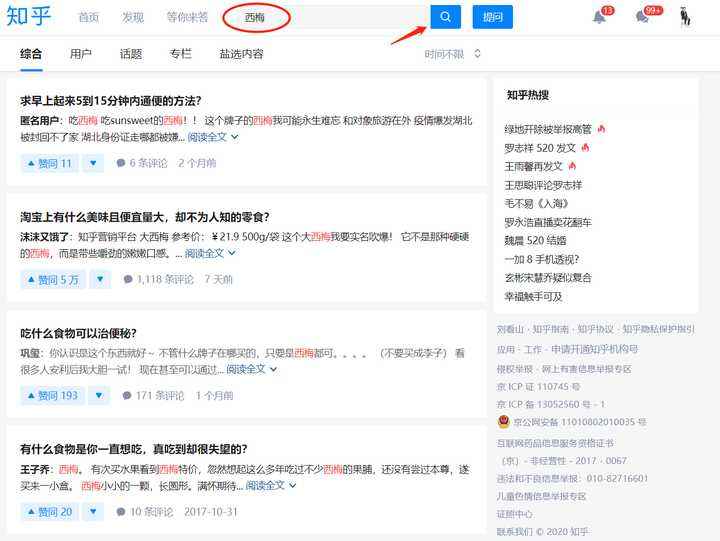Expand 阅读全文 for 匿名用户 answer
Image resolution: width=720 pixels, height=541 pixels.
tap(213, 137)
